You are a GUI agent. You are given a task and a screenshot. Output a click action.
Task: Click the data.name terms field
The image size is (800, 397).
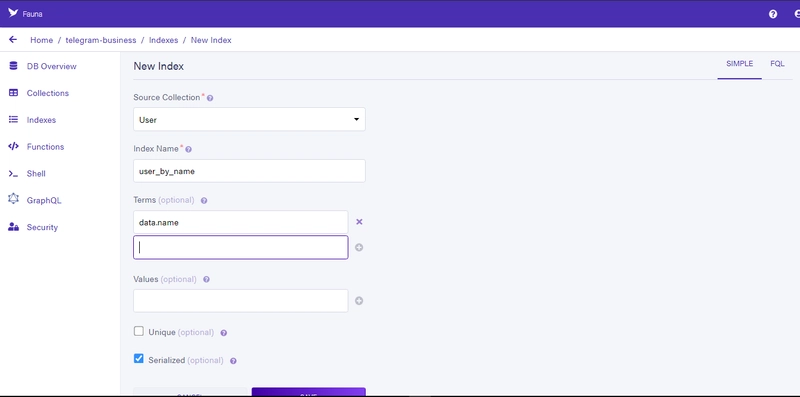coord(241,222)
